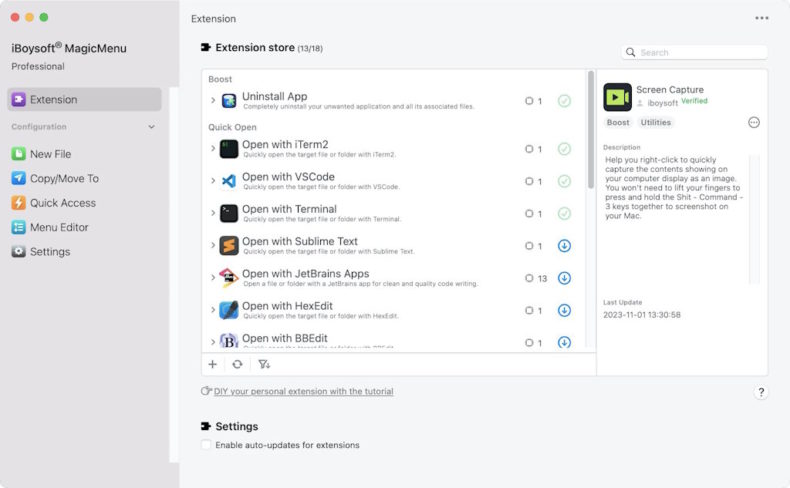This screenshot has height=488, width=790.
Task: Click the extension Search field
Action: [x=700, y=52]
